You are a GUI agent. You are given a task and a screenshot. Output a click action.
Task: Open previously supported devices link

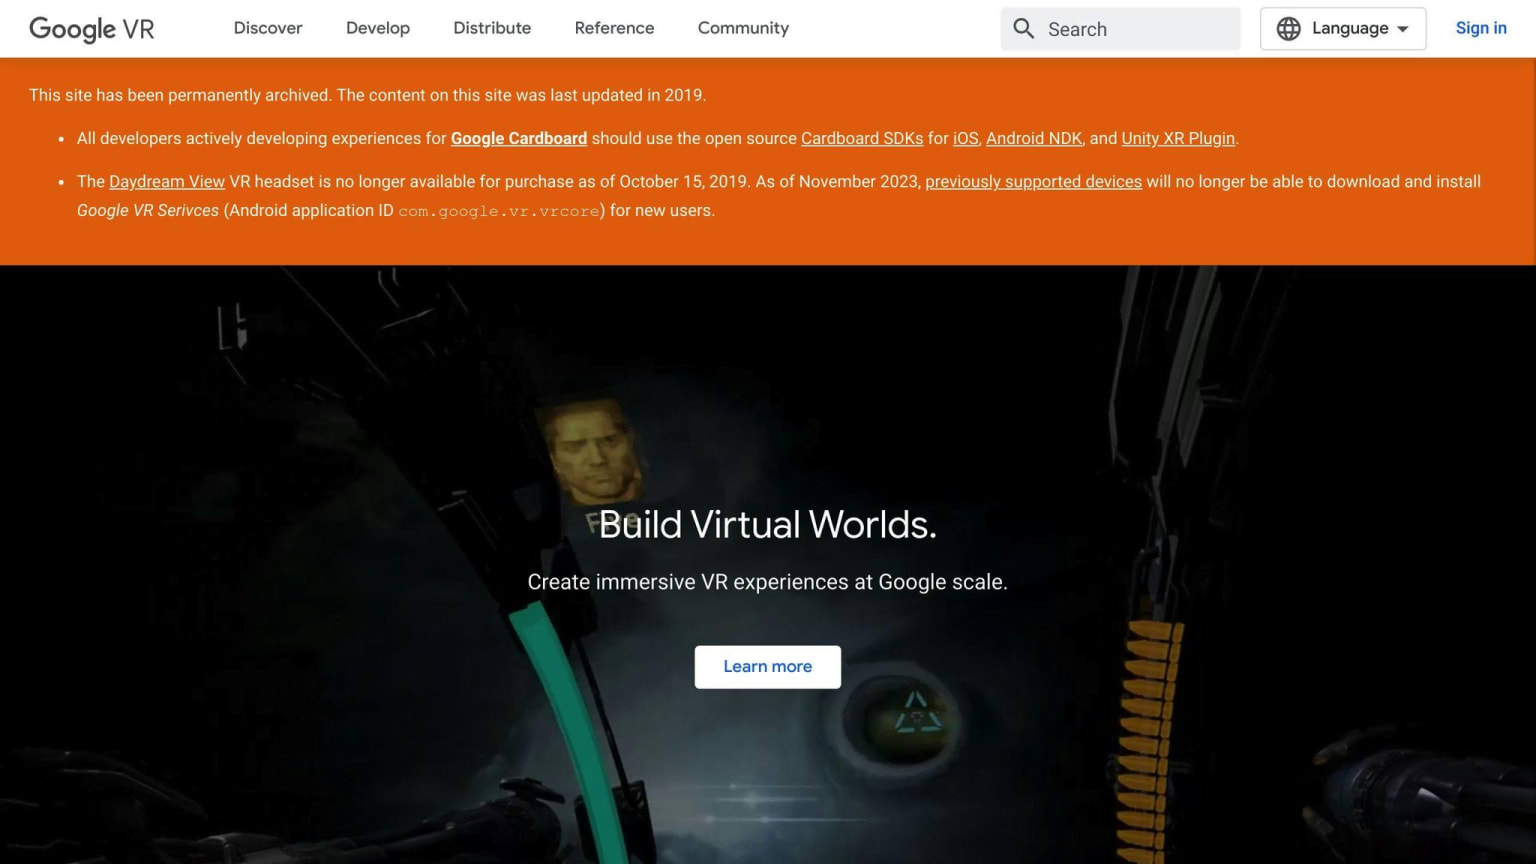coord(1033,181)
